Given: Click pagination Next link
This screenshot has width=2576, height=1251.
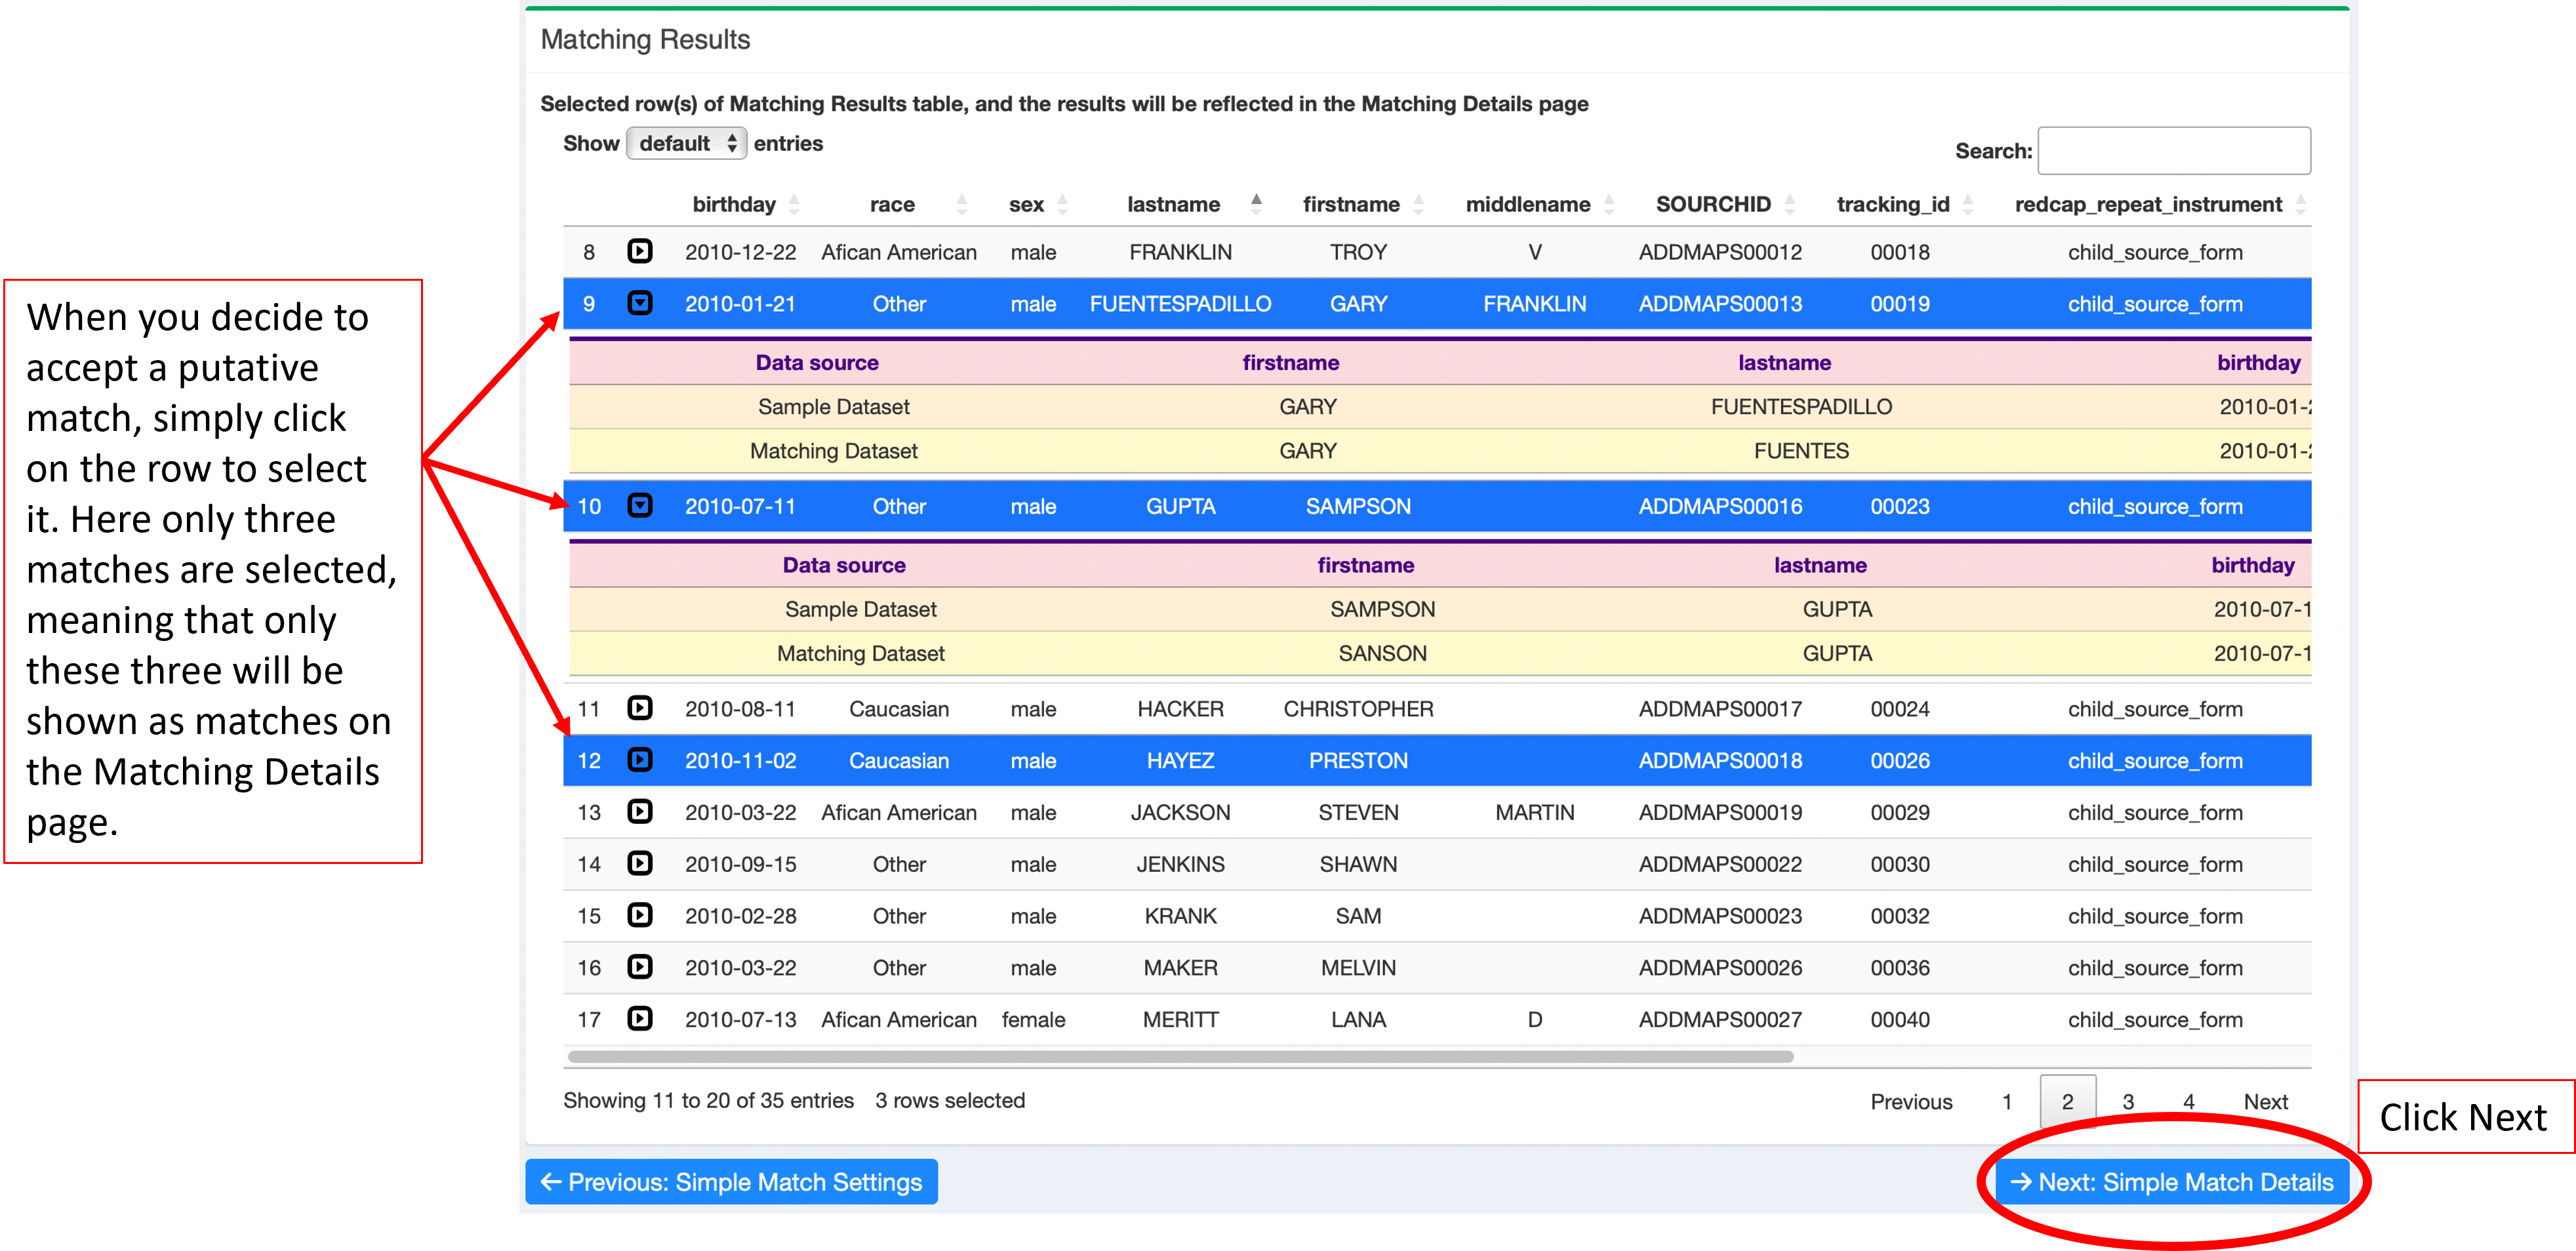Looking at the screenshot, I should coord(2265,1101).
